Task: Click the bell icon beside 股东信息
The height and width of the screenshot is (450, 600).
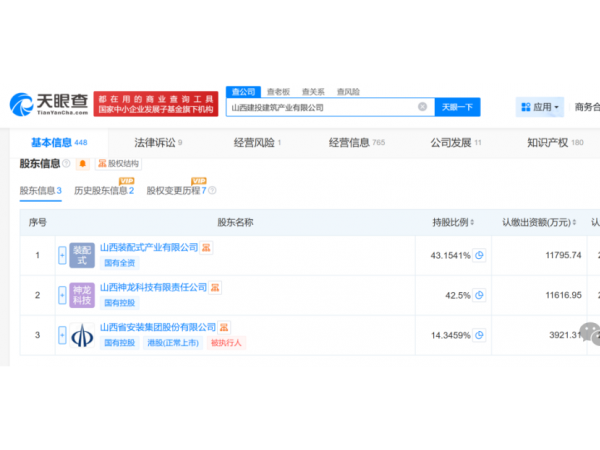Action: point(82,163)
